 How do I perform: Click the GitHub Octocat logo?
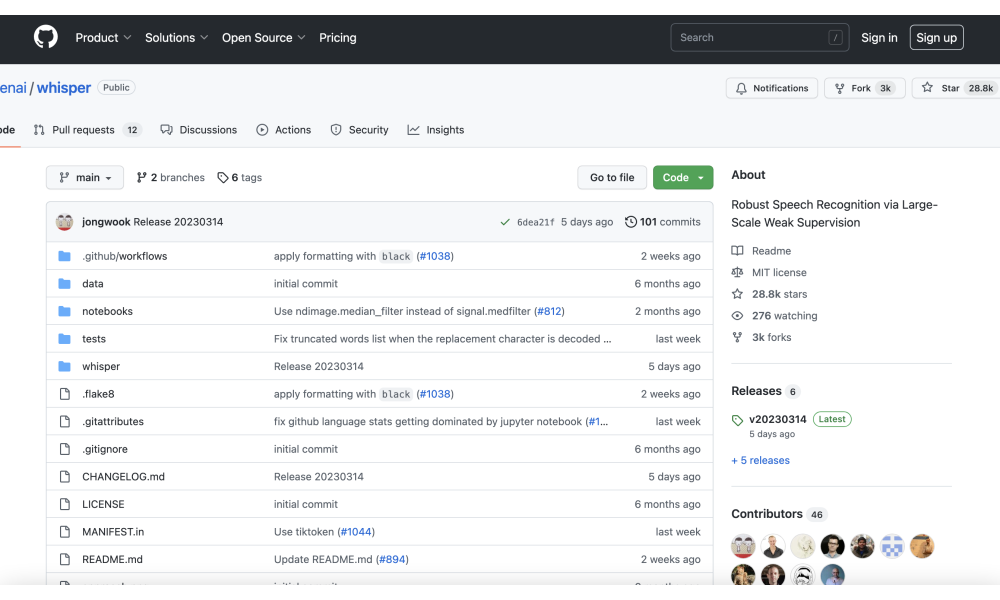click(x=45, y=37)
